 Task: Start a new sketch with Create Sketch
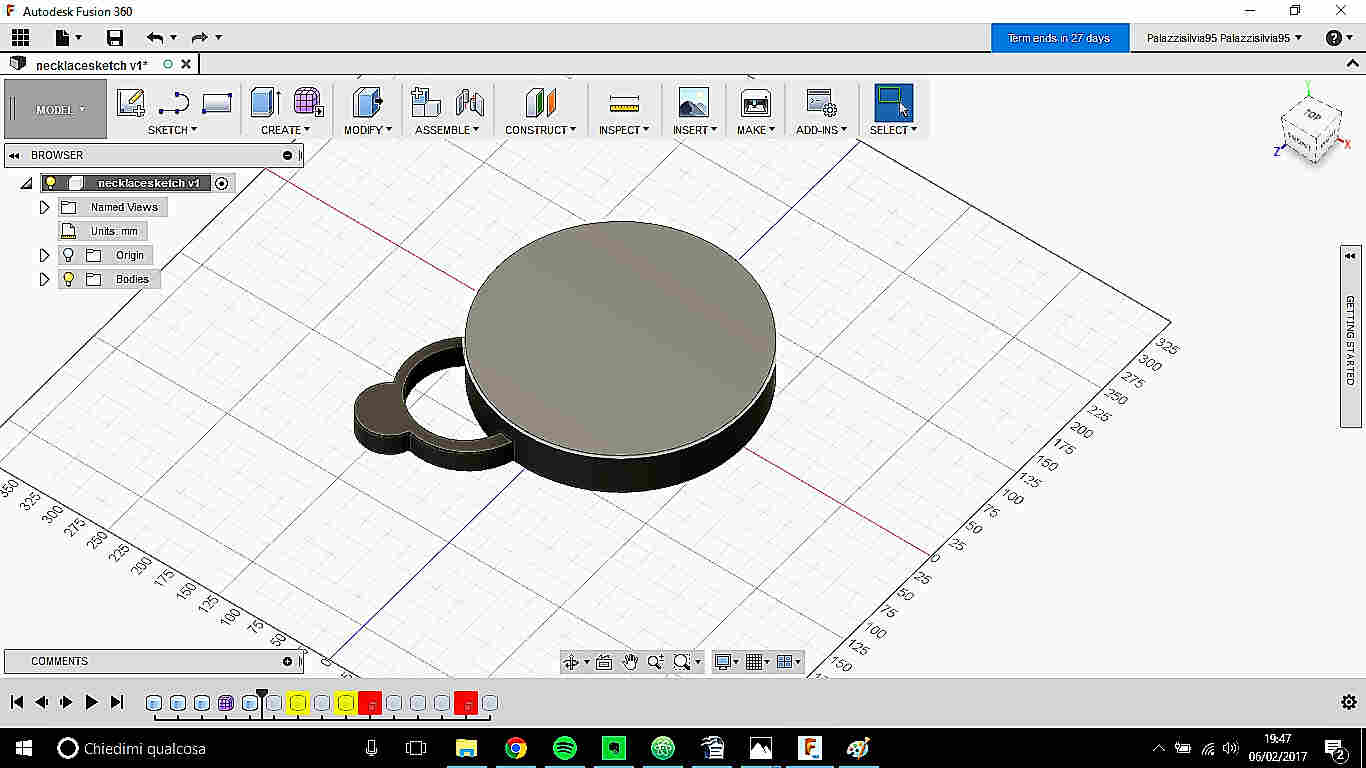click(131, 103)
